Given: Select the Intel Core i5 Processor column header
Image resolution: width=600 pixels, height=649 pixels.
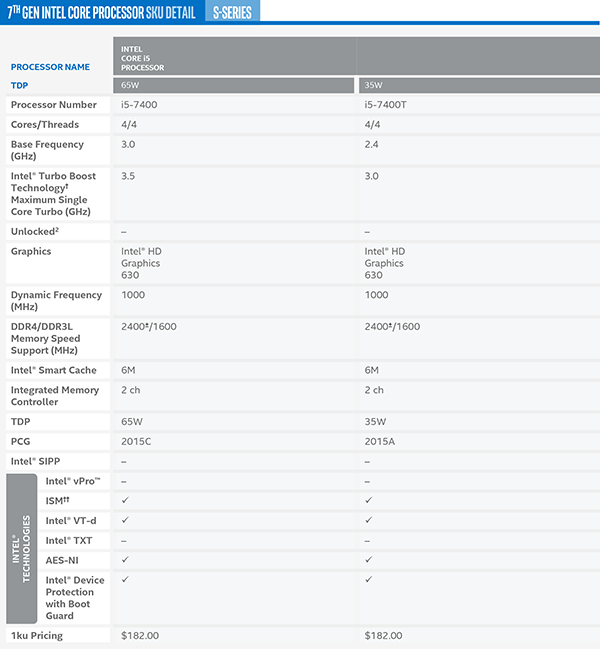Looking at the screenshot, I should (x=143, y=58).
